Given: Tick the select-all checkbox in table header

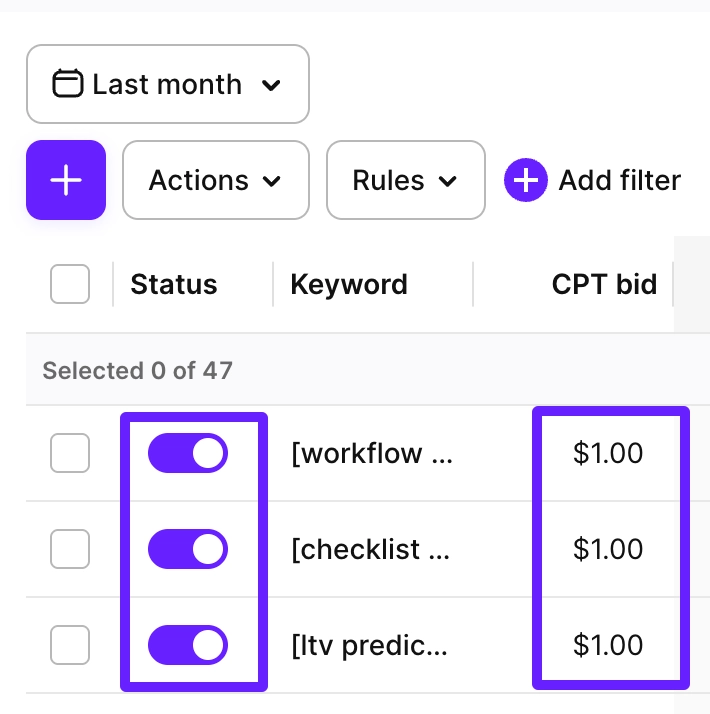Looking at the screenshot, I should (x=70, y=285).
